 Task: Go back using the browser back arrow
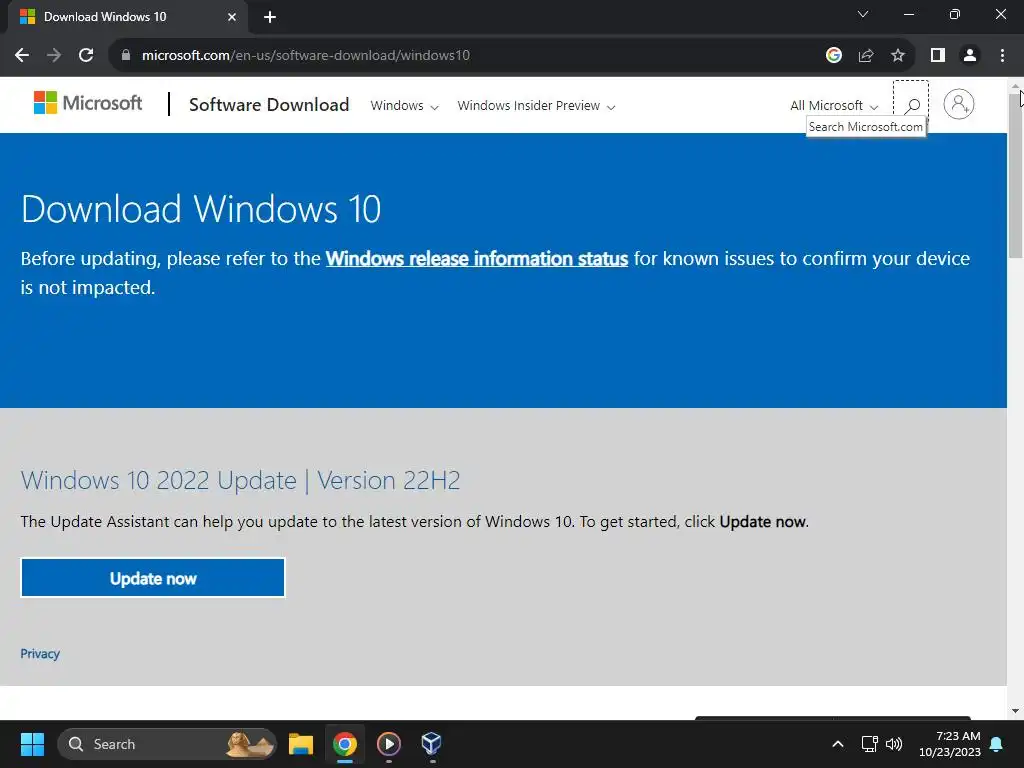coord(22,56)
